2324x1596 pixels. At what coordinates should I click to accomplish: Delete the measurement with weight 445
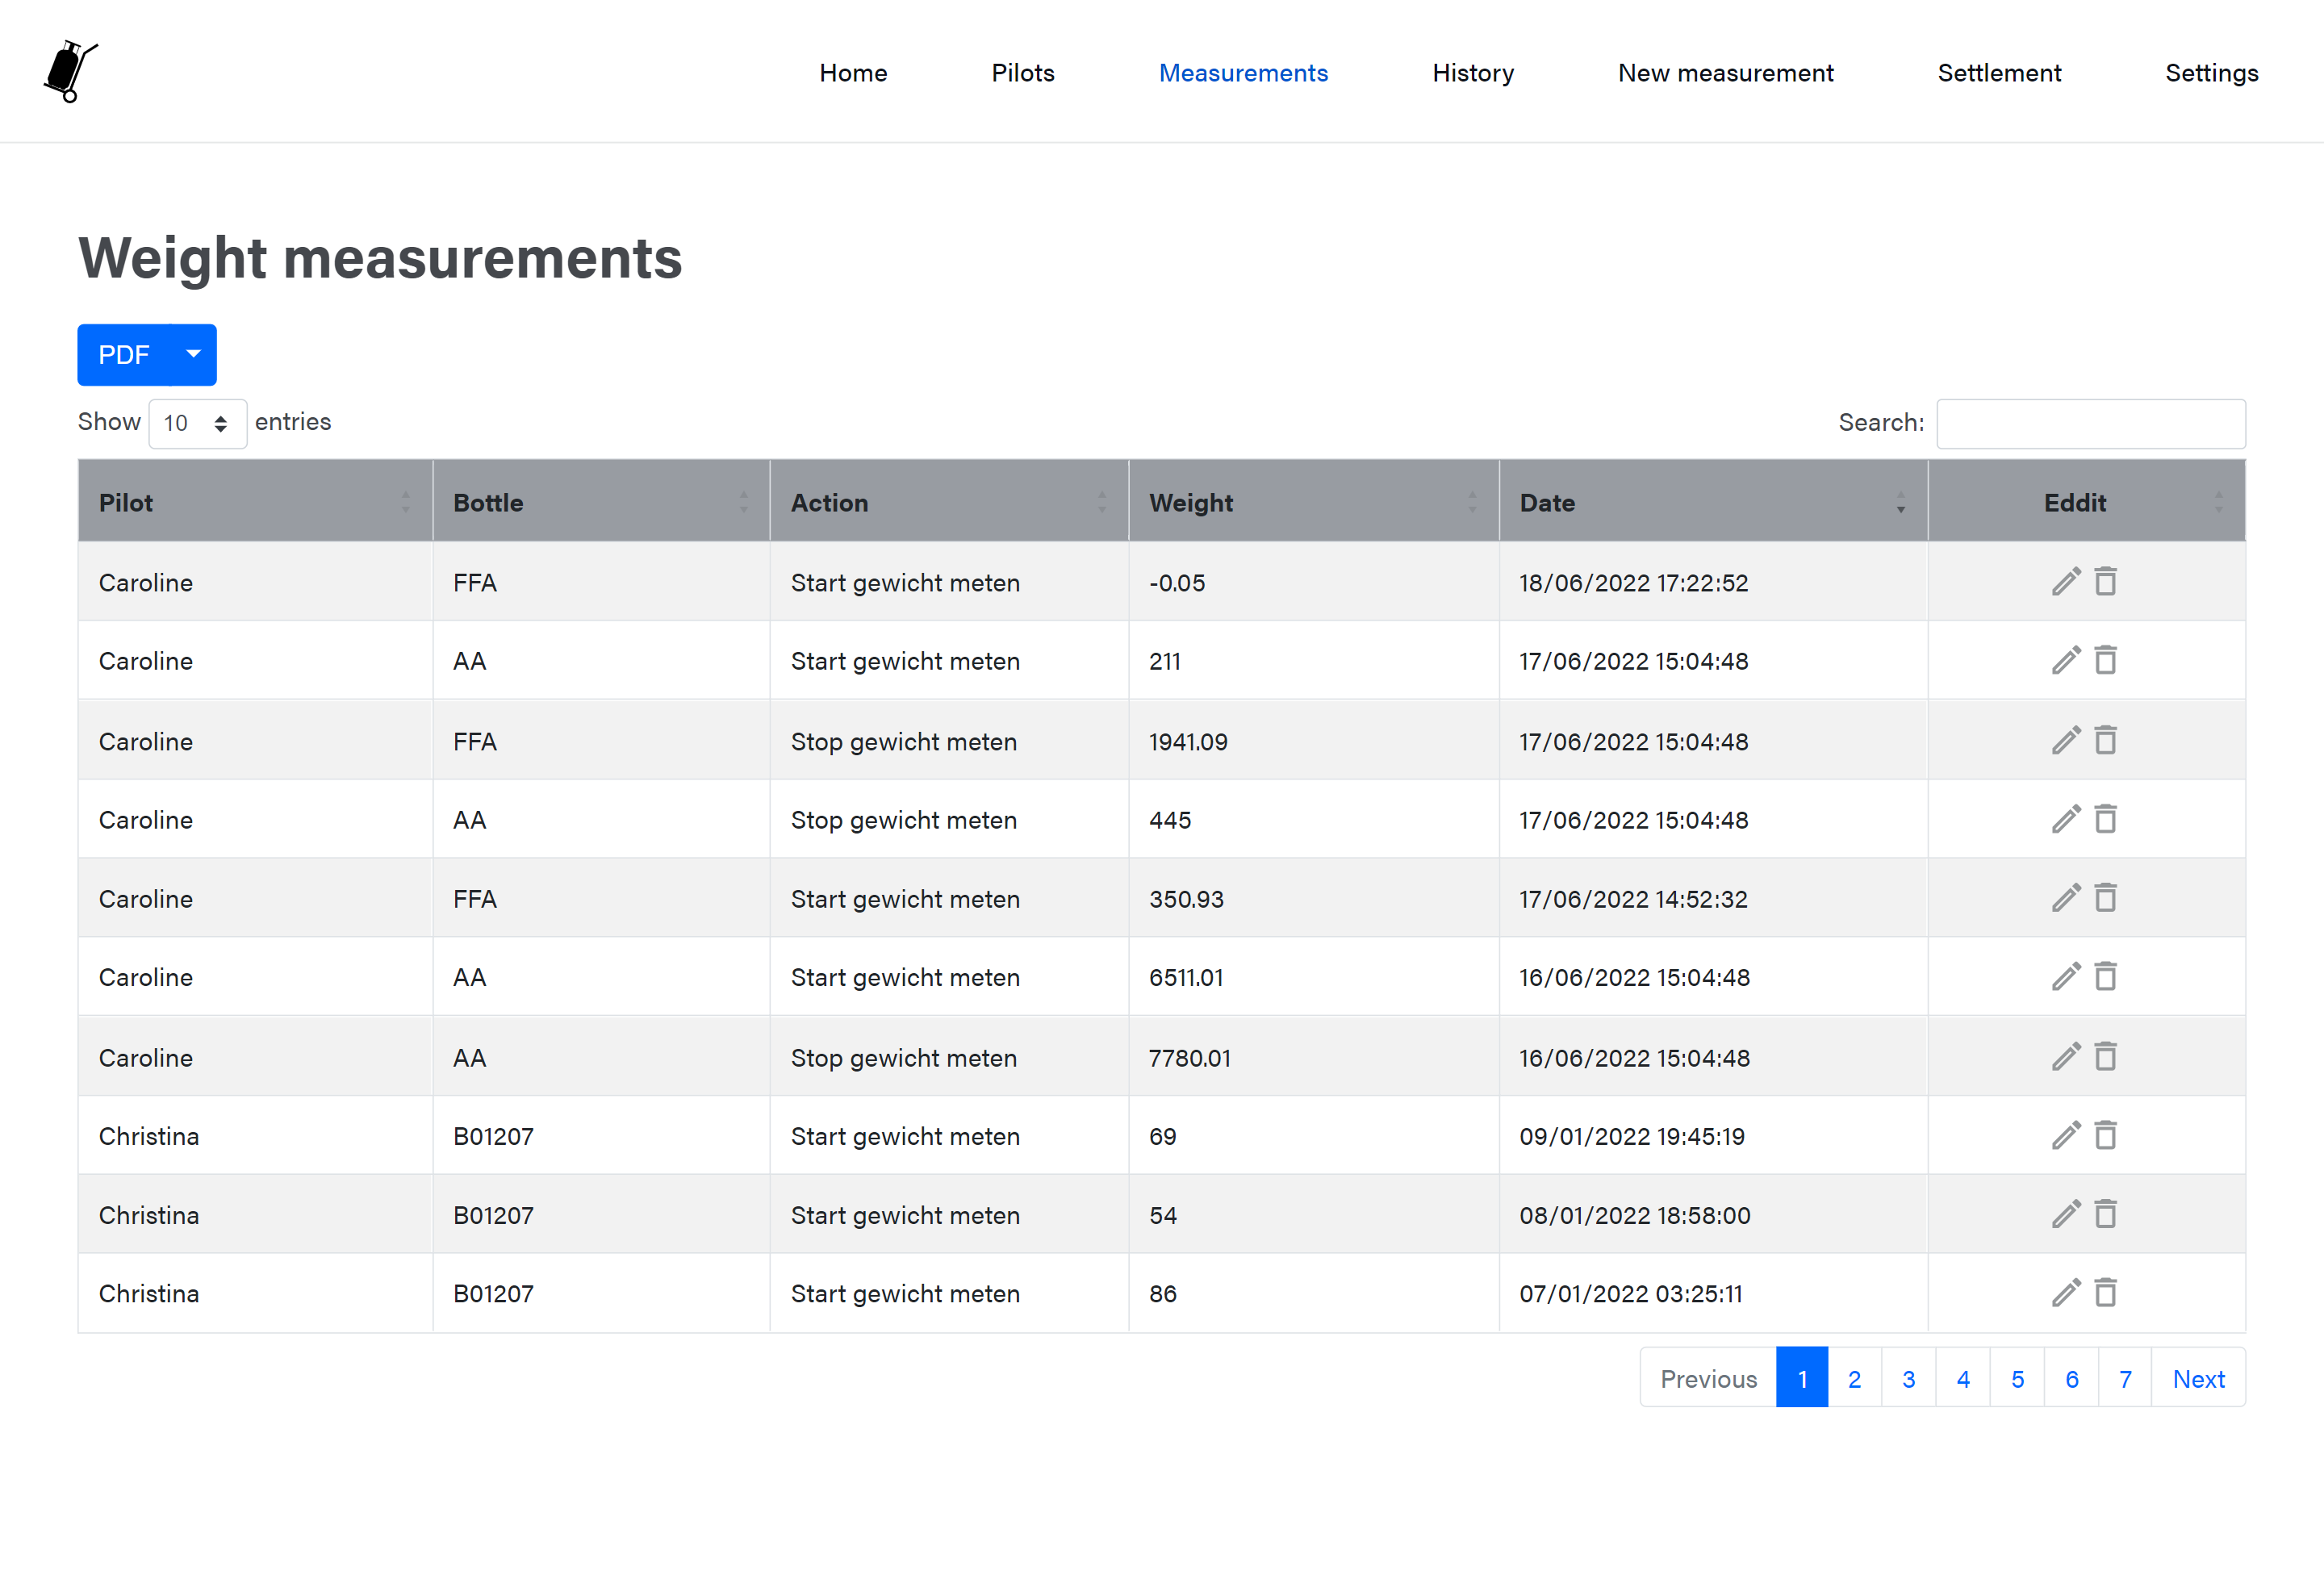2105,819
